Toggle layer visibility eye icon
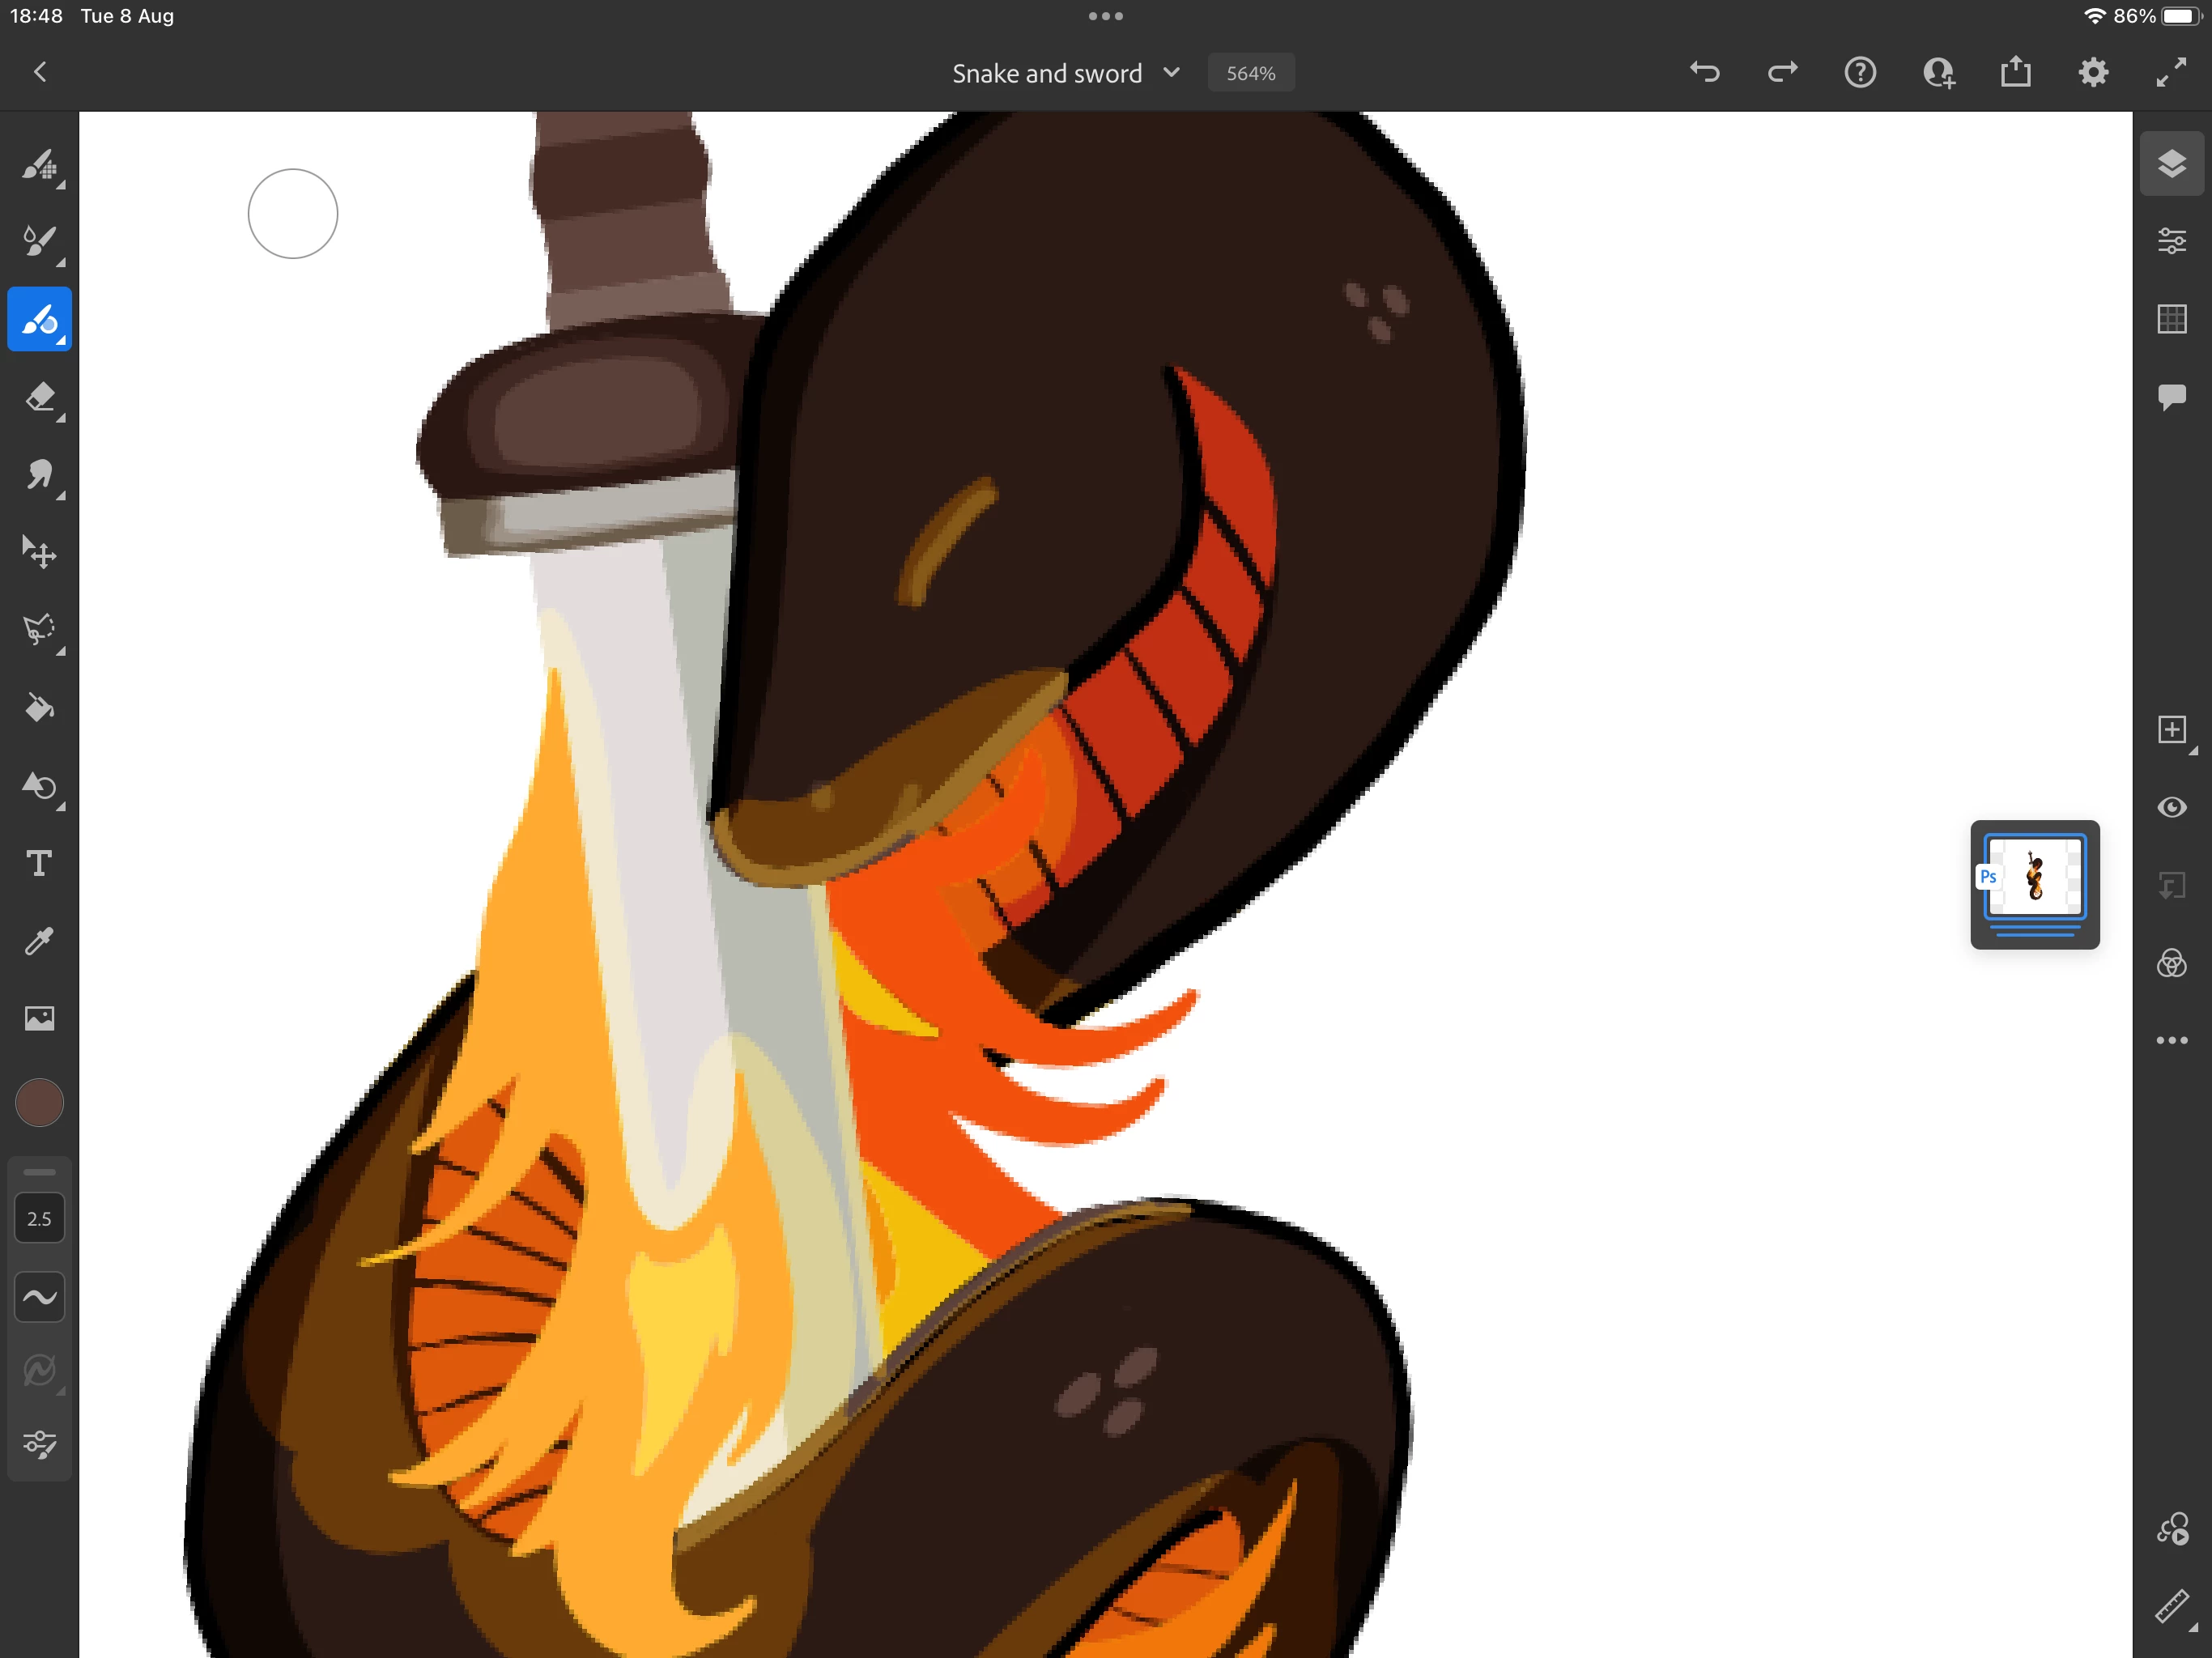 point(2171,807)
